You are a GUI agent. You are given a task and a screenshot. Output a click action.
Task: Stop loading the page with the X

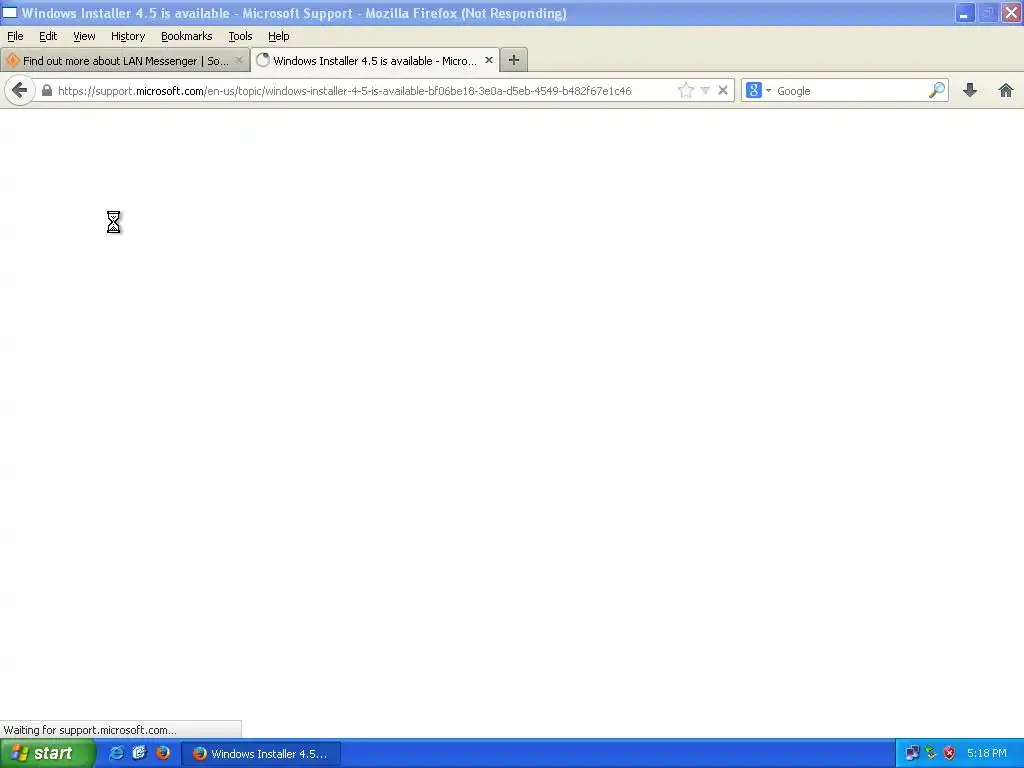[723, 90]
